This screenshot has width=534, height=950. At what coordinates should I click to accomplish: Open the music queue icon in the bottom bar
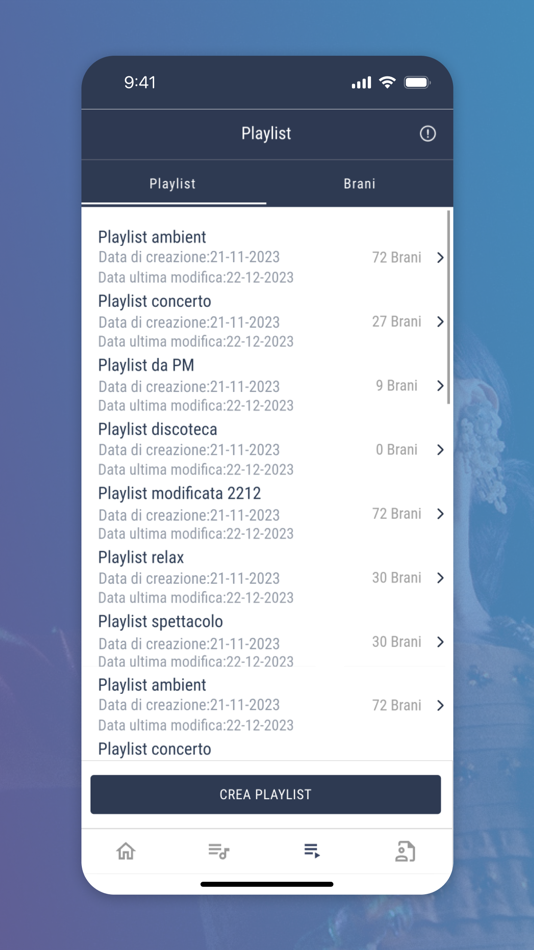[218, 851]
